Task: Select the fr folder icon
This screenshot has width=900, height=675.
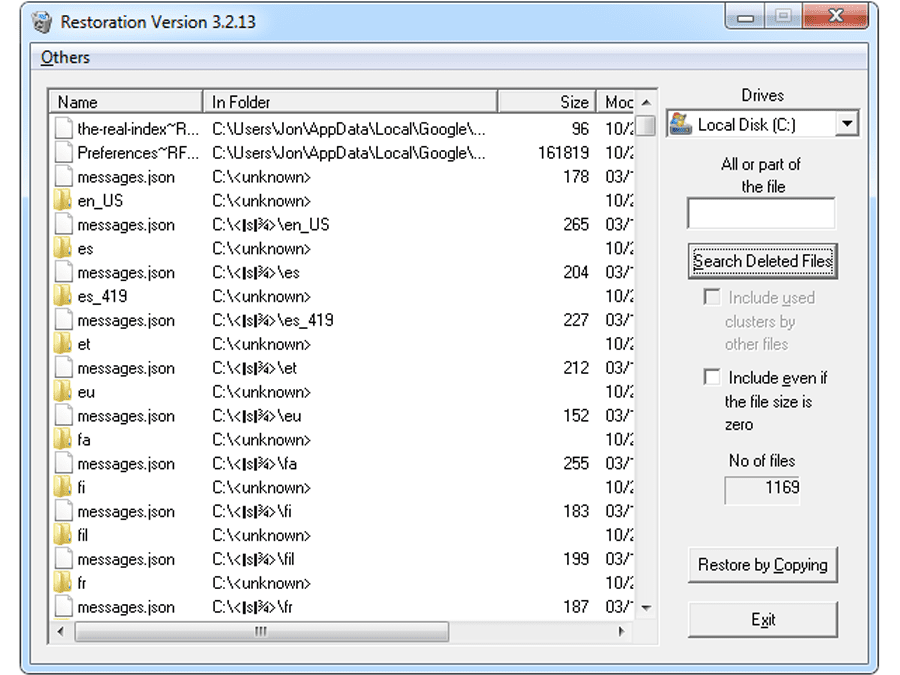Action: 63,583
